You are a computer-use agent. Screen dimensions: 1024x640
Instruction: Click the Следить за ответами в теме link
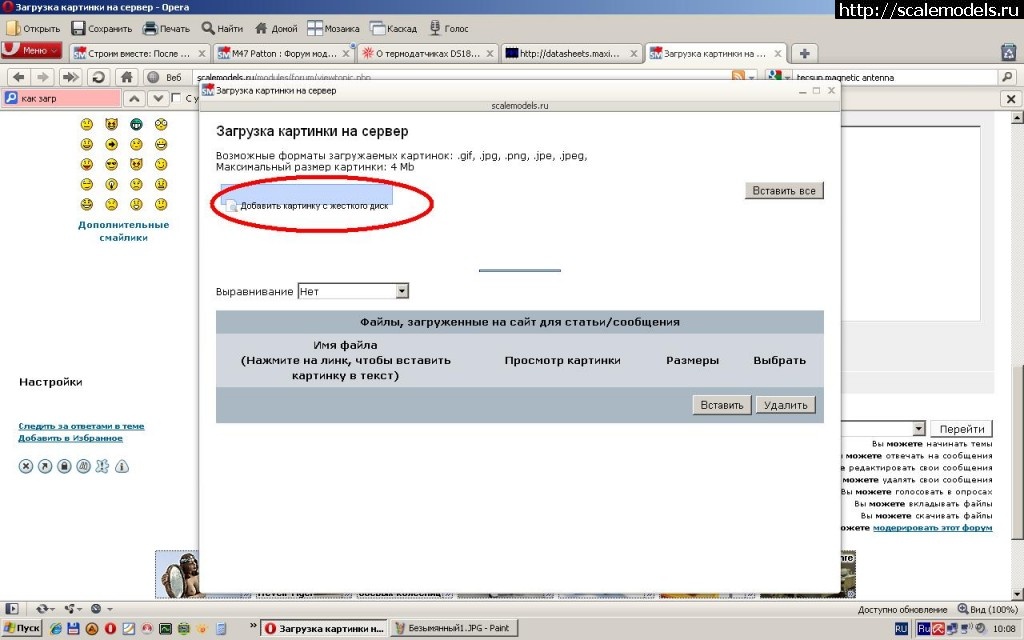coord(81,426)
